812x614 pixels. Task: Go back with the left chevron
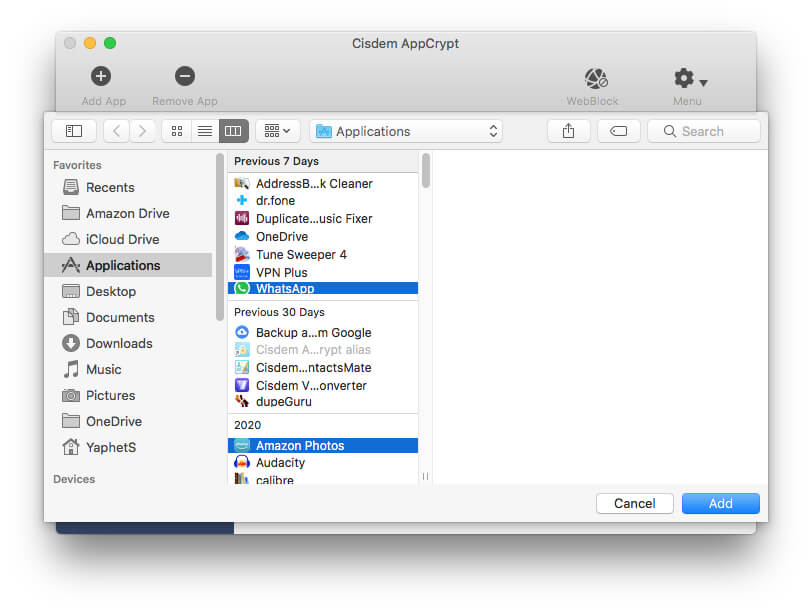coord(117,131)
